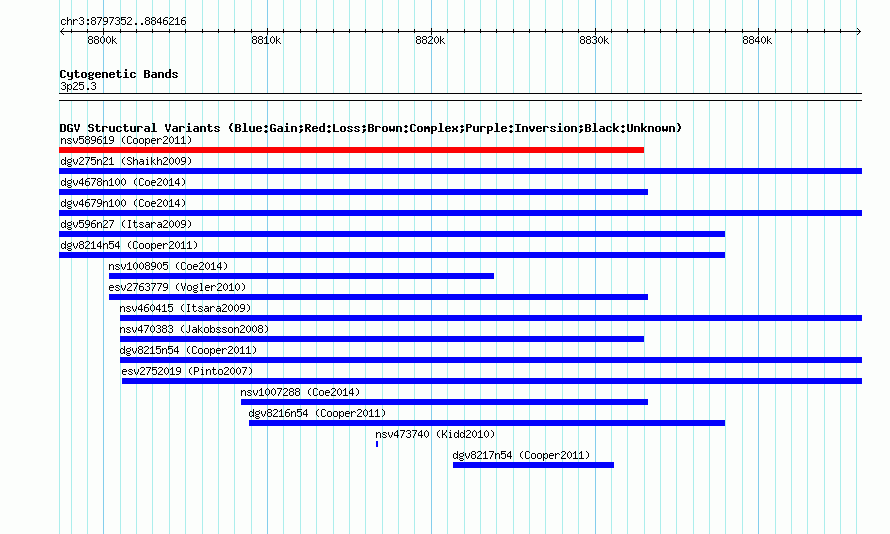
Task: Open nsv1008905 (Coe2014) label
Action: pyautogui.click(x=168, y=266)
